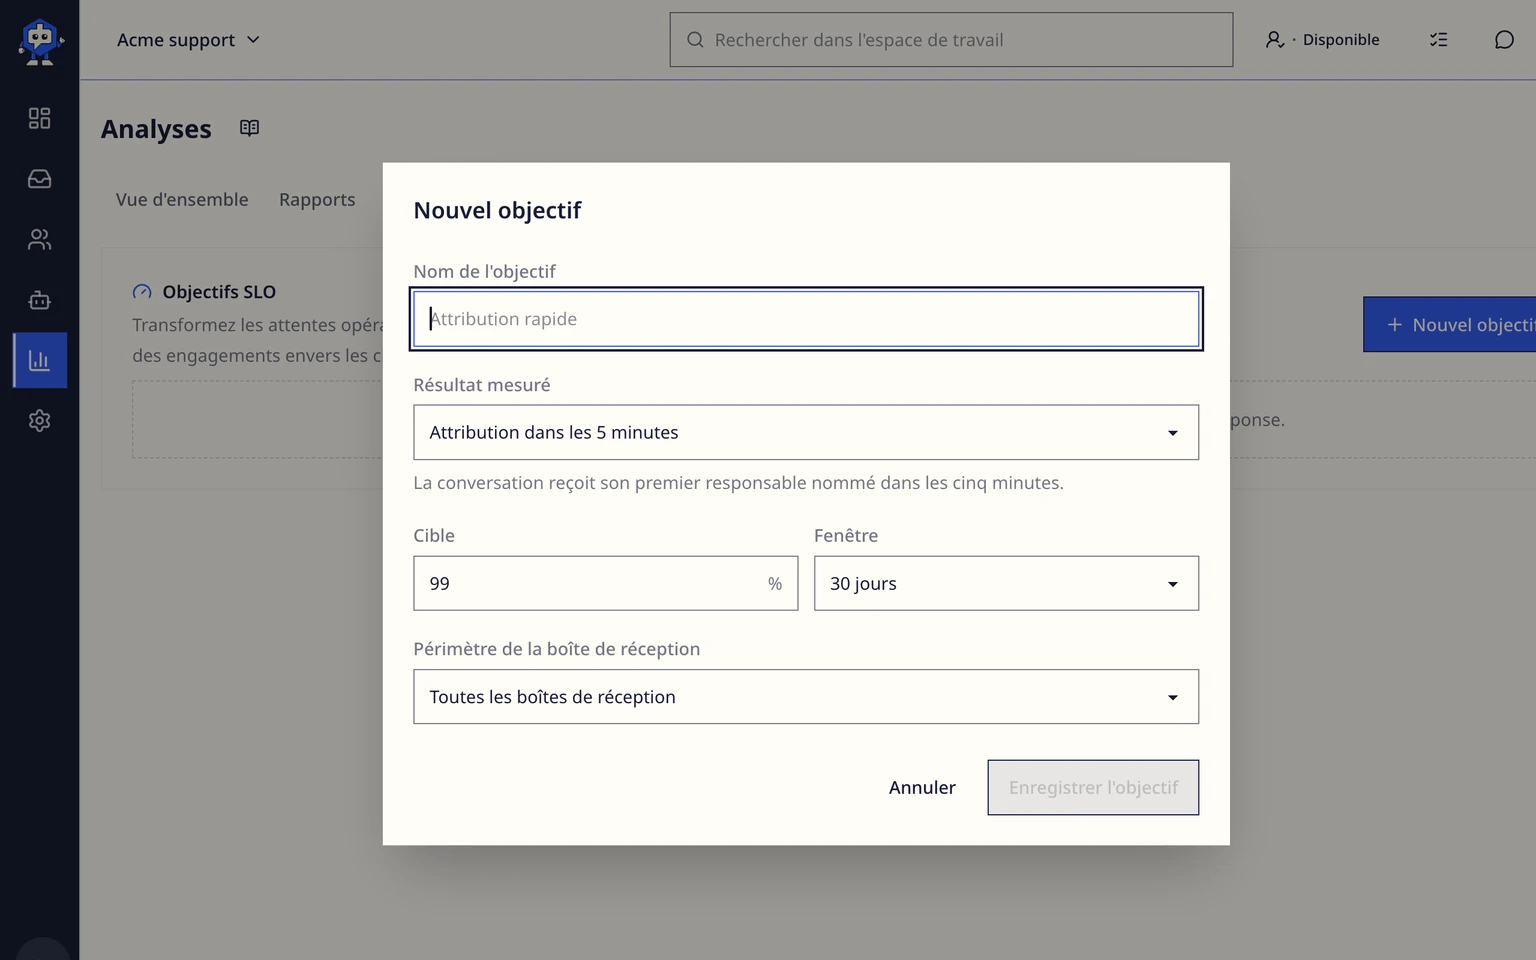
Task: Expand the Fenêtre 30 jours dropdown
Action: pyautogui.click(x=1006, y=583)
